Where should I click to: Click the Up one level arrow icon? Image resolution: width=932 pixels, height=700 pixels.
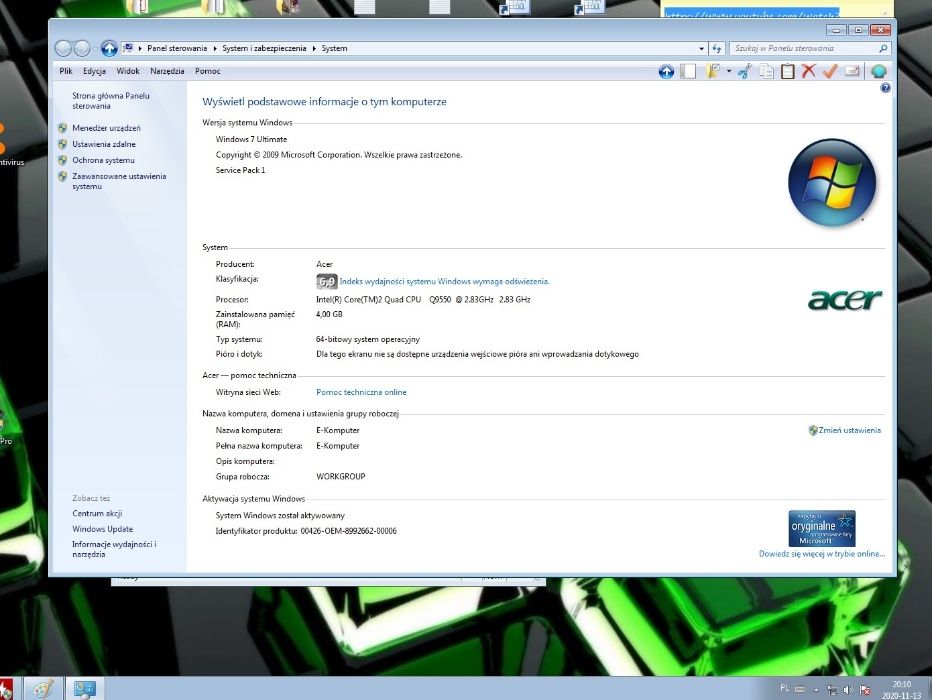point(666,71)
